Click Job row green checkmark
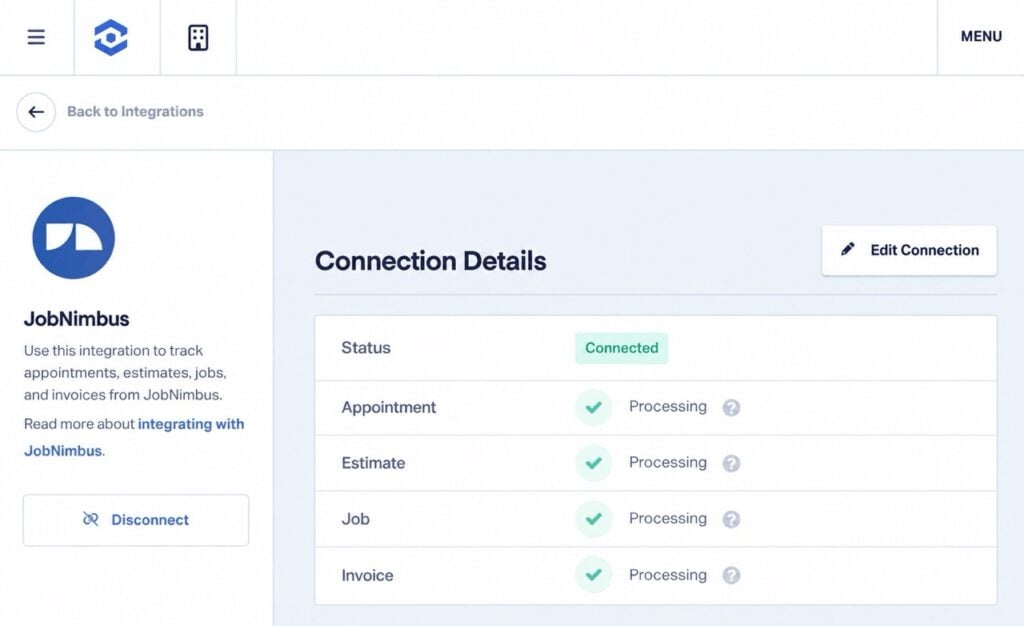This screenshot has width=1024, height=626. coord(594,519)
